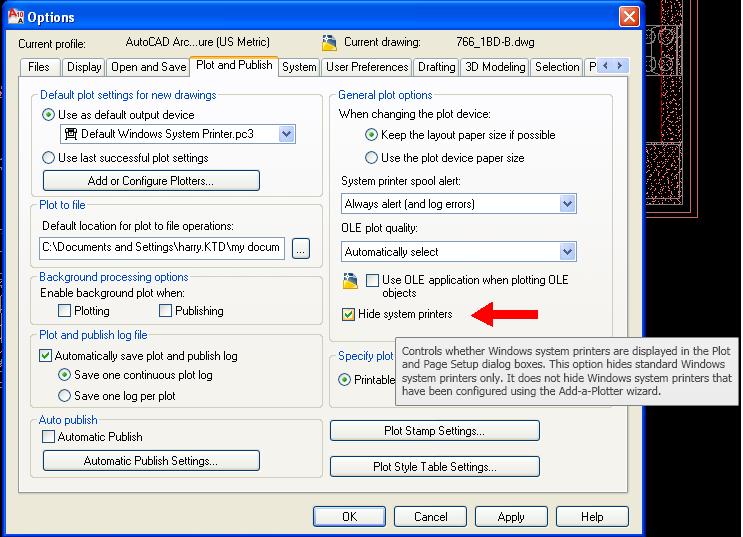Screen dimensions: 743x537
Task: Click the plotter icon in the default output device box
Action: click(x=71, y=134)
